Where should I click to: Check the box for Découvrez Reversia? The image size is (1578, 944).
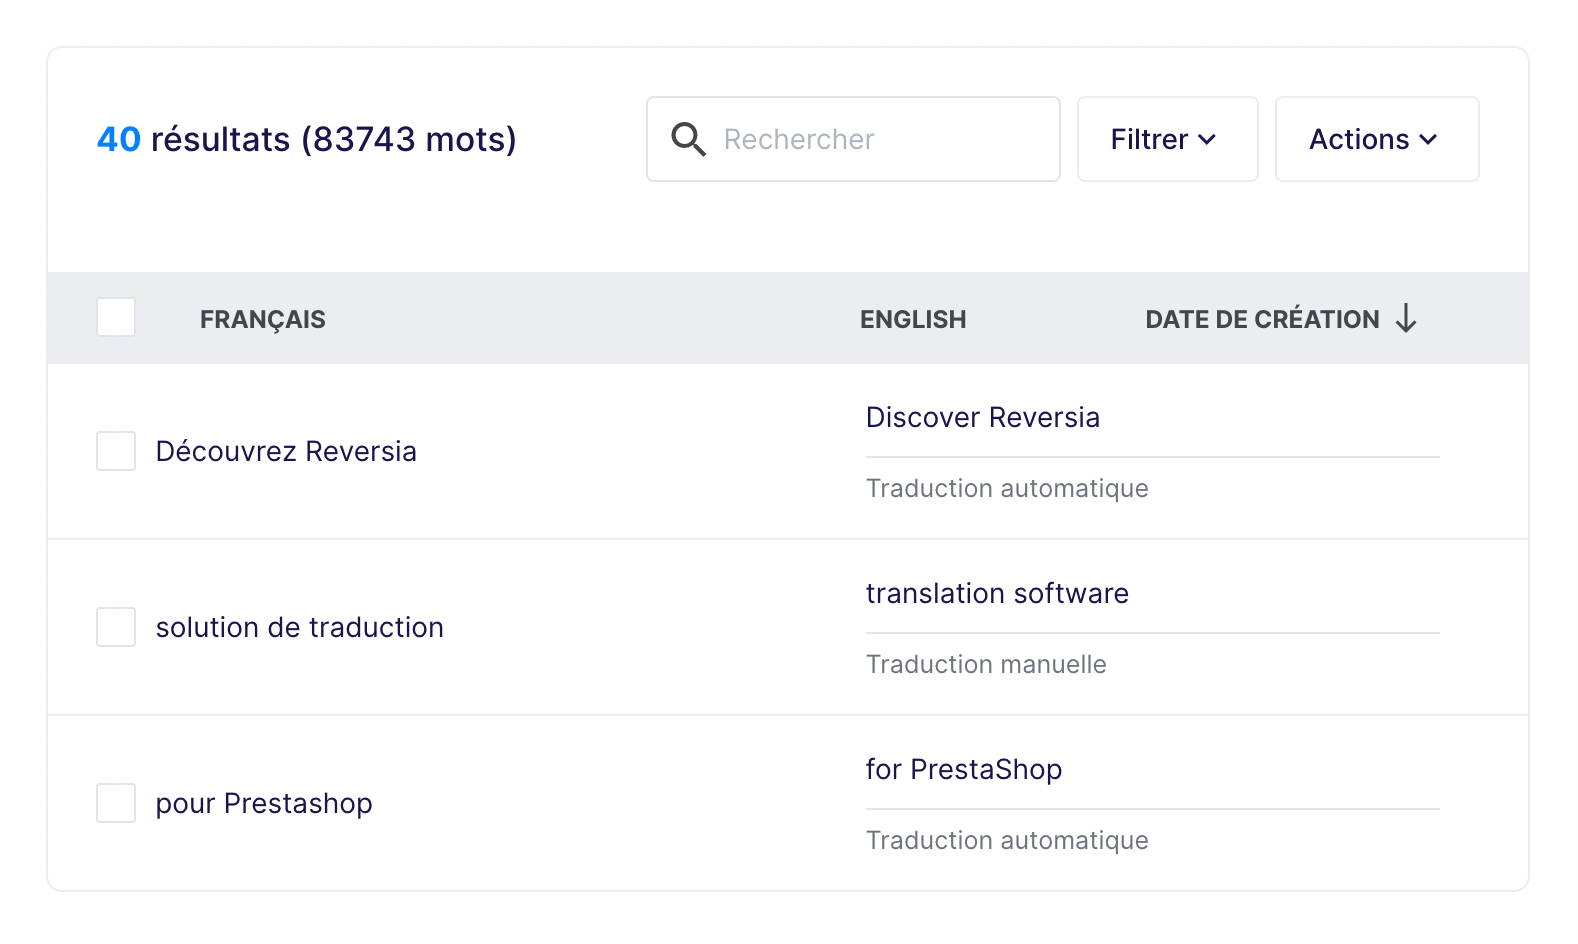tap(116, 451)
